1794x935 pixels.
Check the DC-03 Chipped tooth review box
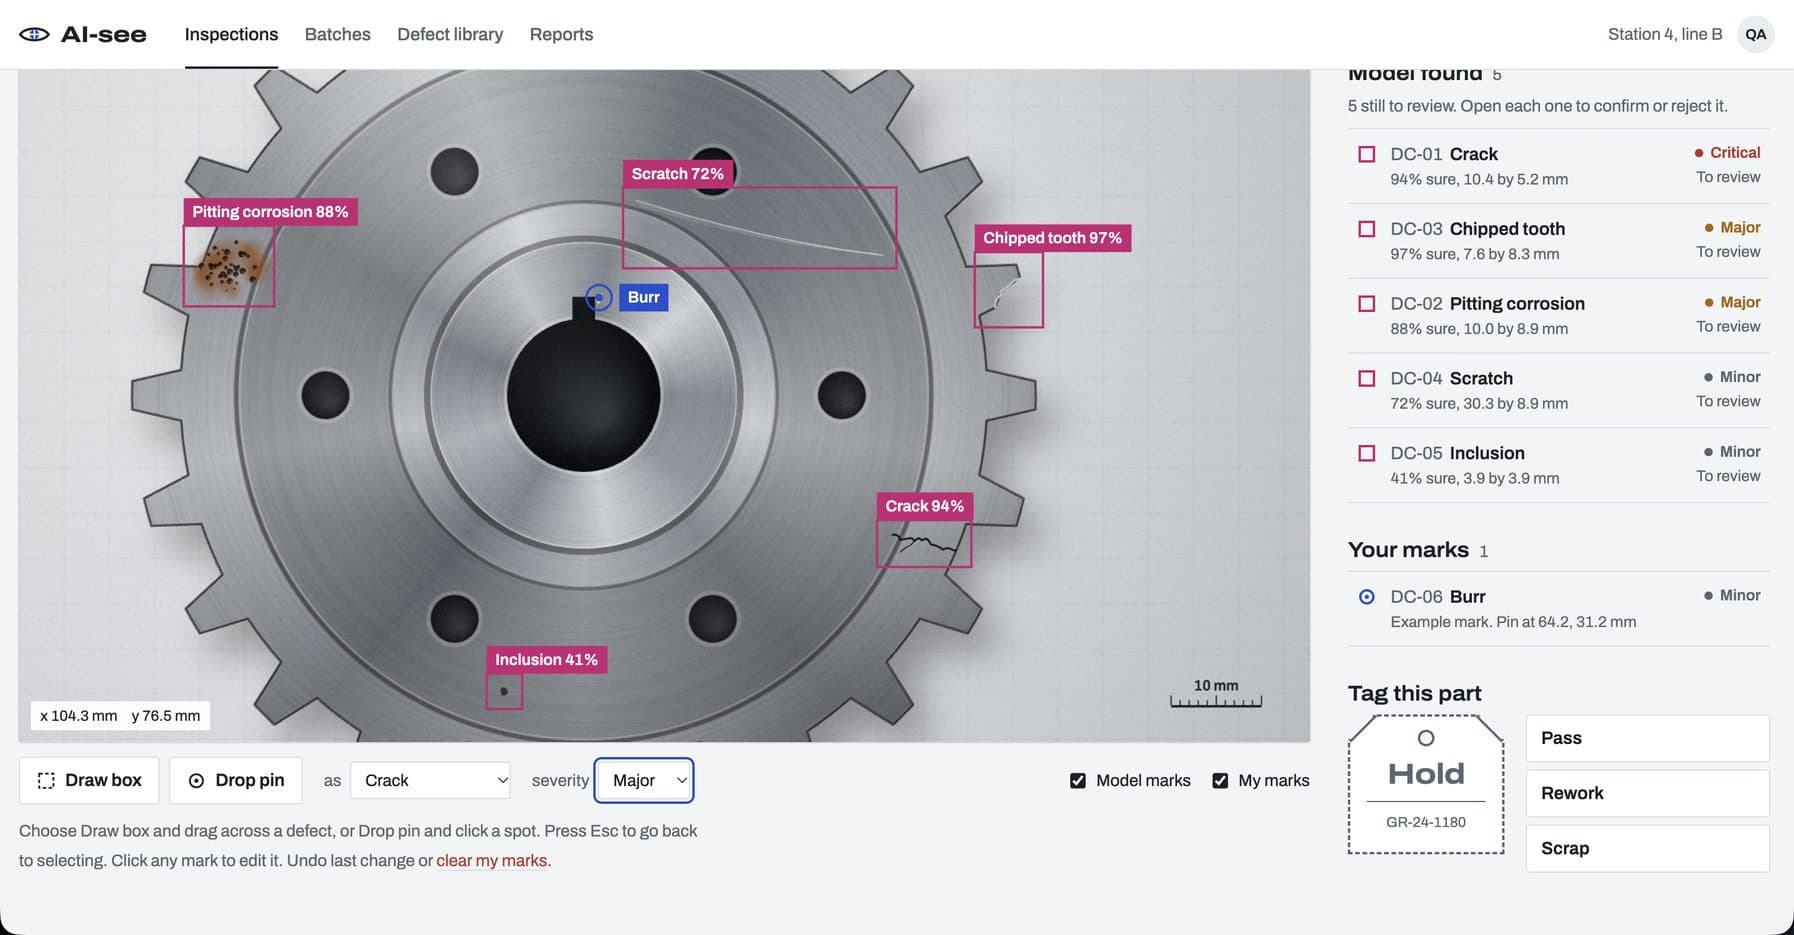pyautogui.click(x=1367, y=229)
